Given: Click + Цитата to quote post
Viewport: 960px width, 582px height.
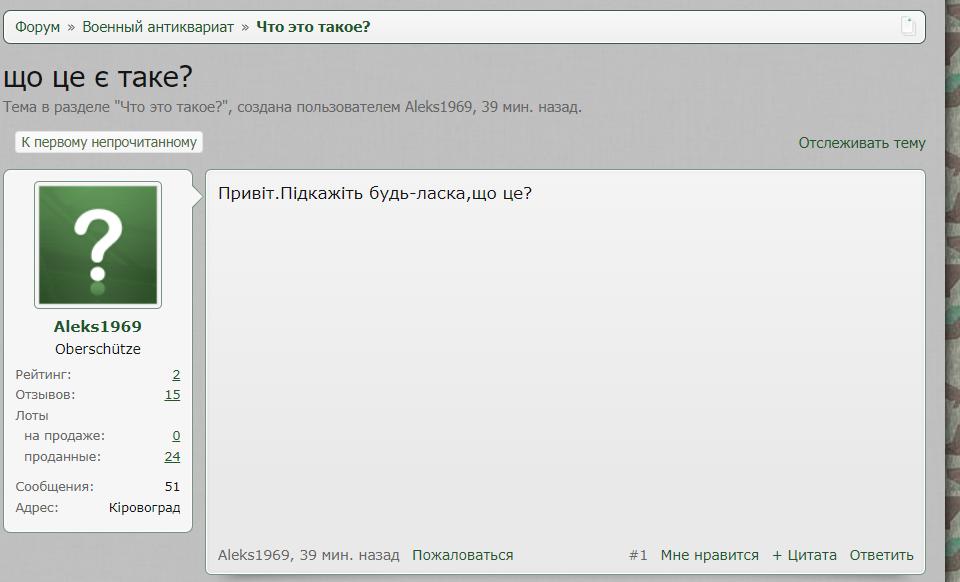Looking at the screenshot, I should point(804,555).
